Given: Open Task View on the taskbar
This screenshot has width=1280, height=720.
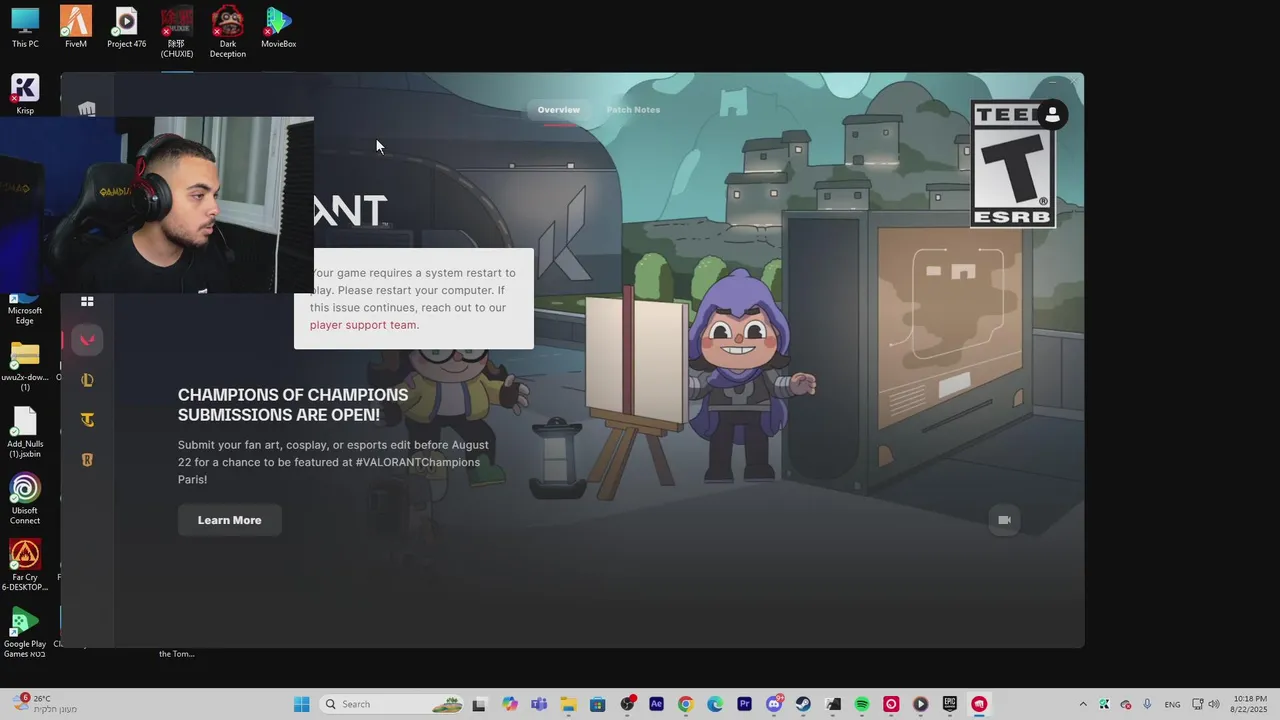Looking at the screenshot, I should tap(479, 704).
